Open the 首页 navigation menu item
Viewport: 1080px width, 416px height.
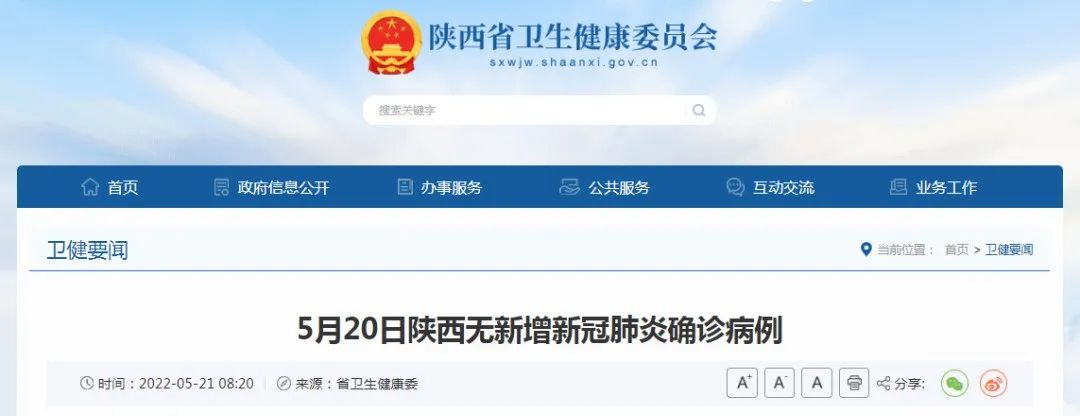pyautogui.click(x=110, y=187)
